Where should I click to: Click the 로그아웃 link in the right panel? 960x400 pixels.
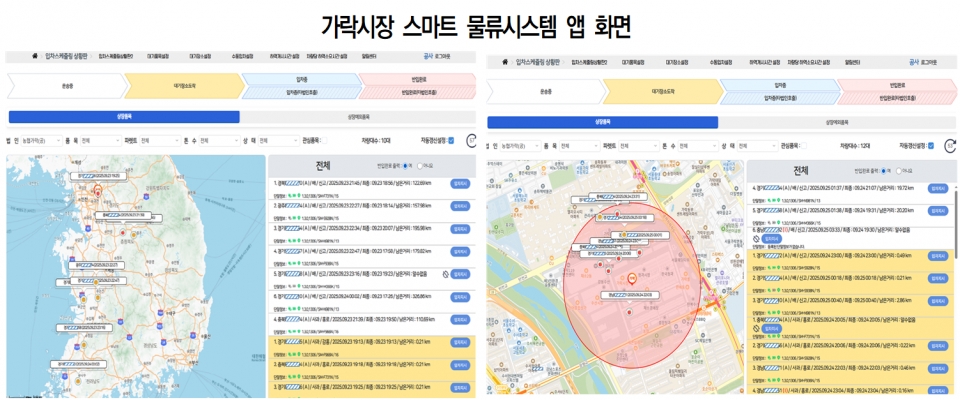pos(939,61)
